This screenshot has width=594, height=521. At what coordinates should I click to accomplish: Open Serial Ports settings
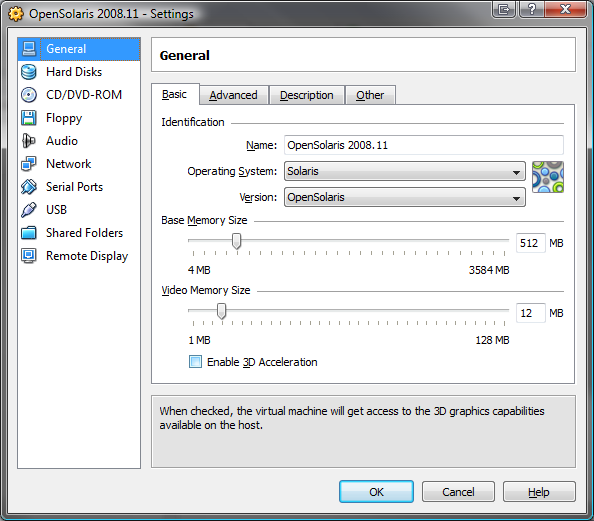(79, 187)
